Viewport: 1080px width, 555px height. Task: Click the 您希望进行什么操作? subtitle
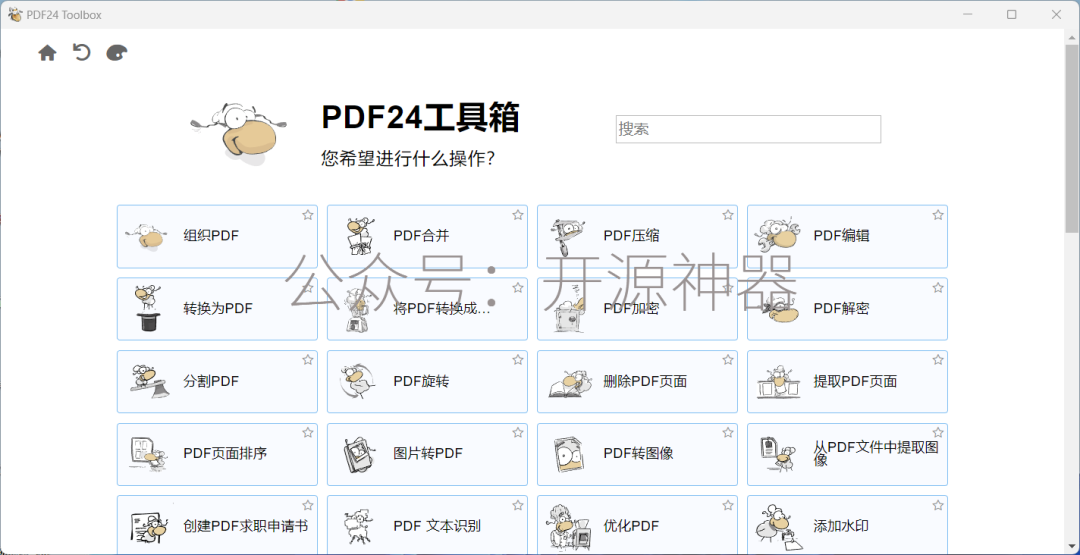coord(408,159)
